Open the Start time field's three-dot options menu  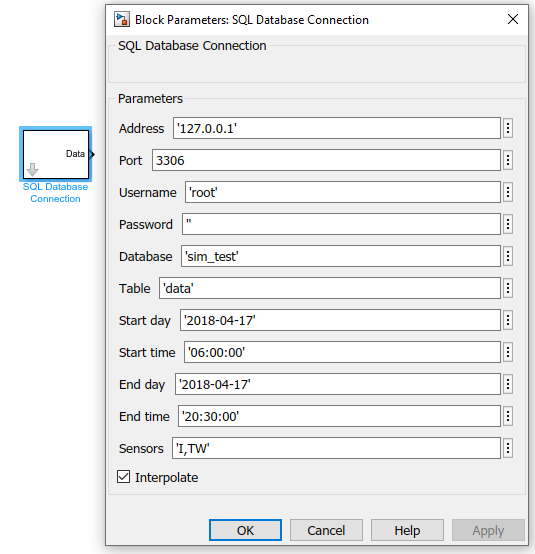click(508, 352)
